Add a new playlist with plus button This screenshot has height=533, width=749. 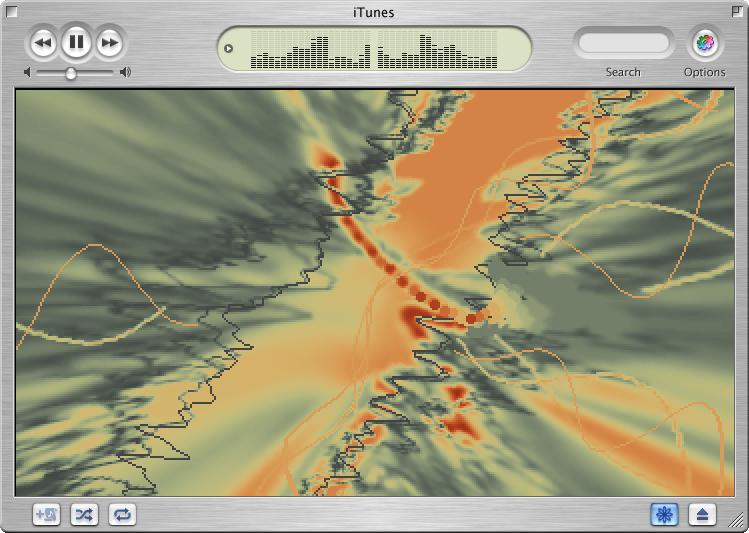click(46, 514)
